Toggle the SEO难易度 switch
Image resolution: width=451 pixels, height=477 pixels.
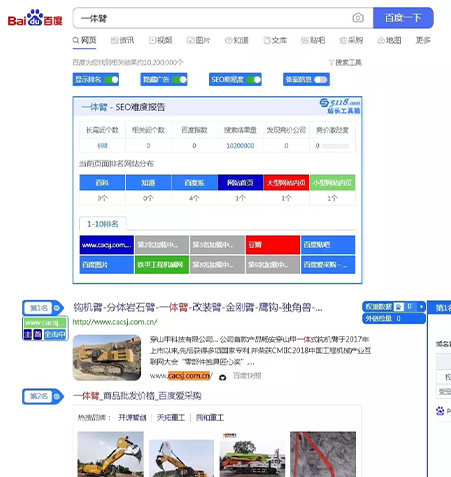pos(254,80)
